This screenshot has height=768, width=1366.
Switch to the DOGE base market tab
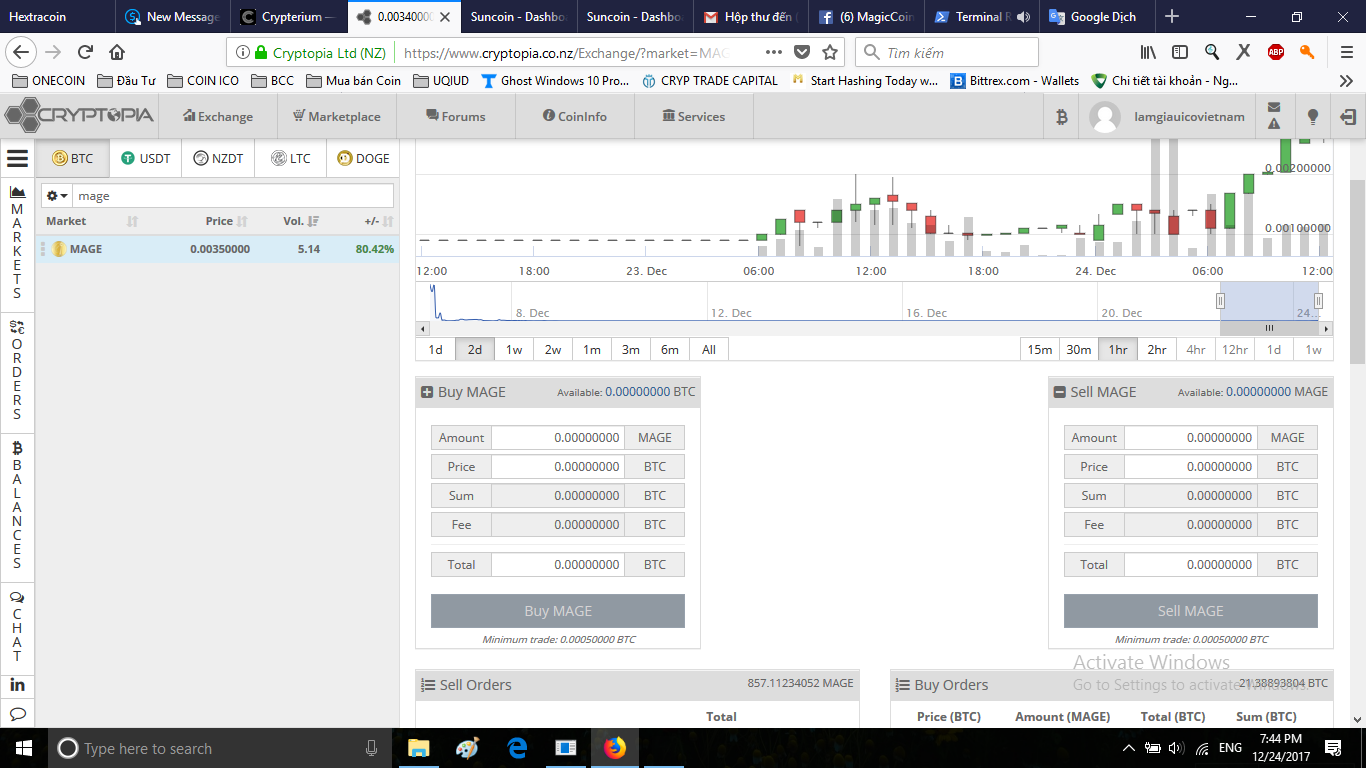click(363, 158)
